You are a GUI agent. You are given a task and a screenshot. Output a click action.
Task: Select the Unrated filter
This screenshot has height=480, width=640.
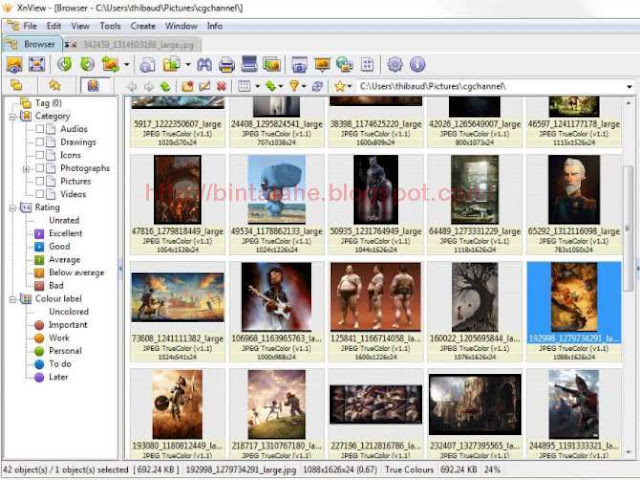[64, 220]
